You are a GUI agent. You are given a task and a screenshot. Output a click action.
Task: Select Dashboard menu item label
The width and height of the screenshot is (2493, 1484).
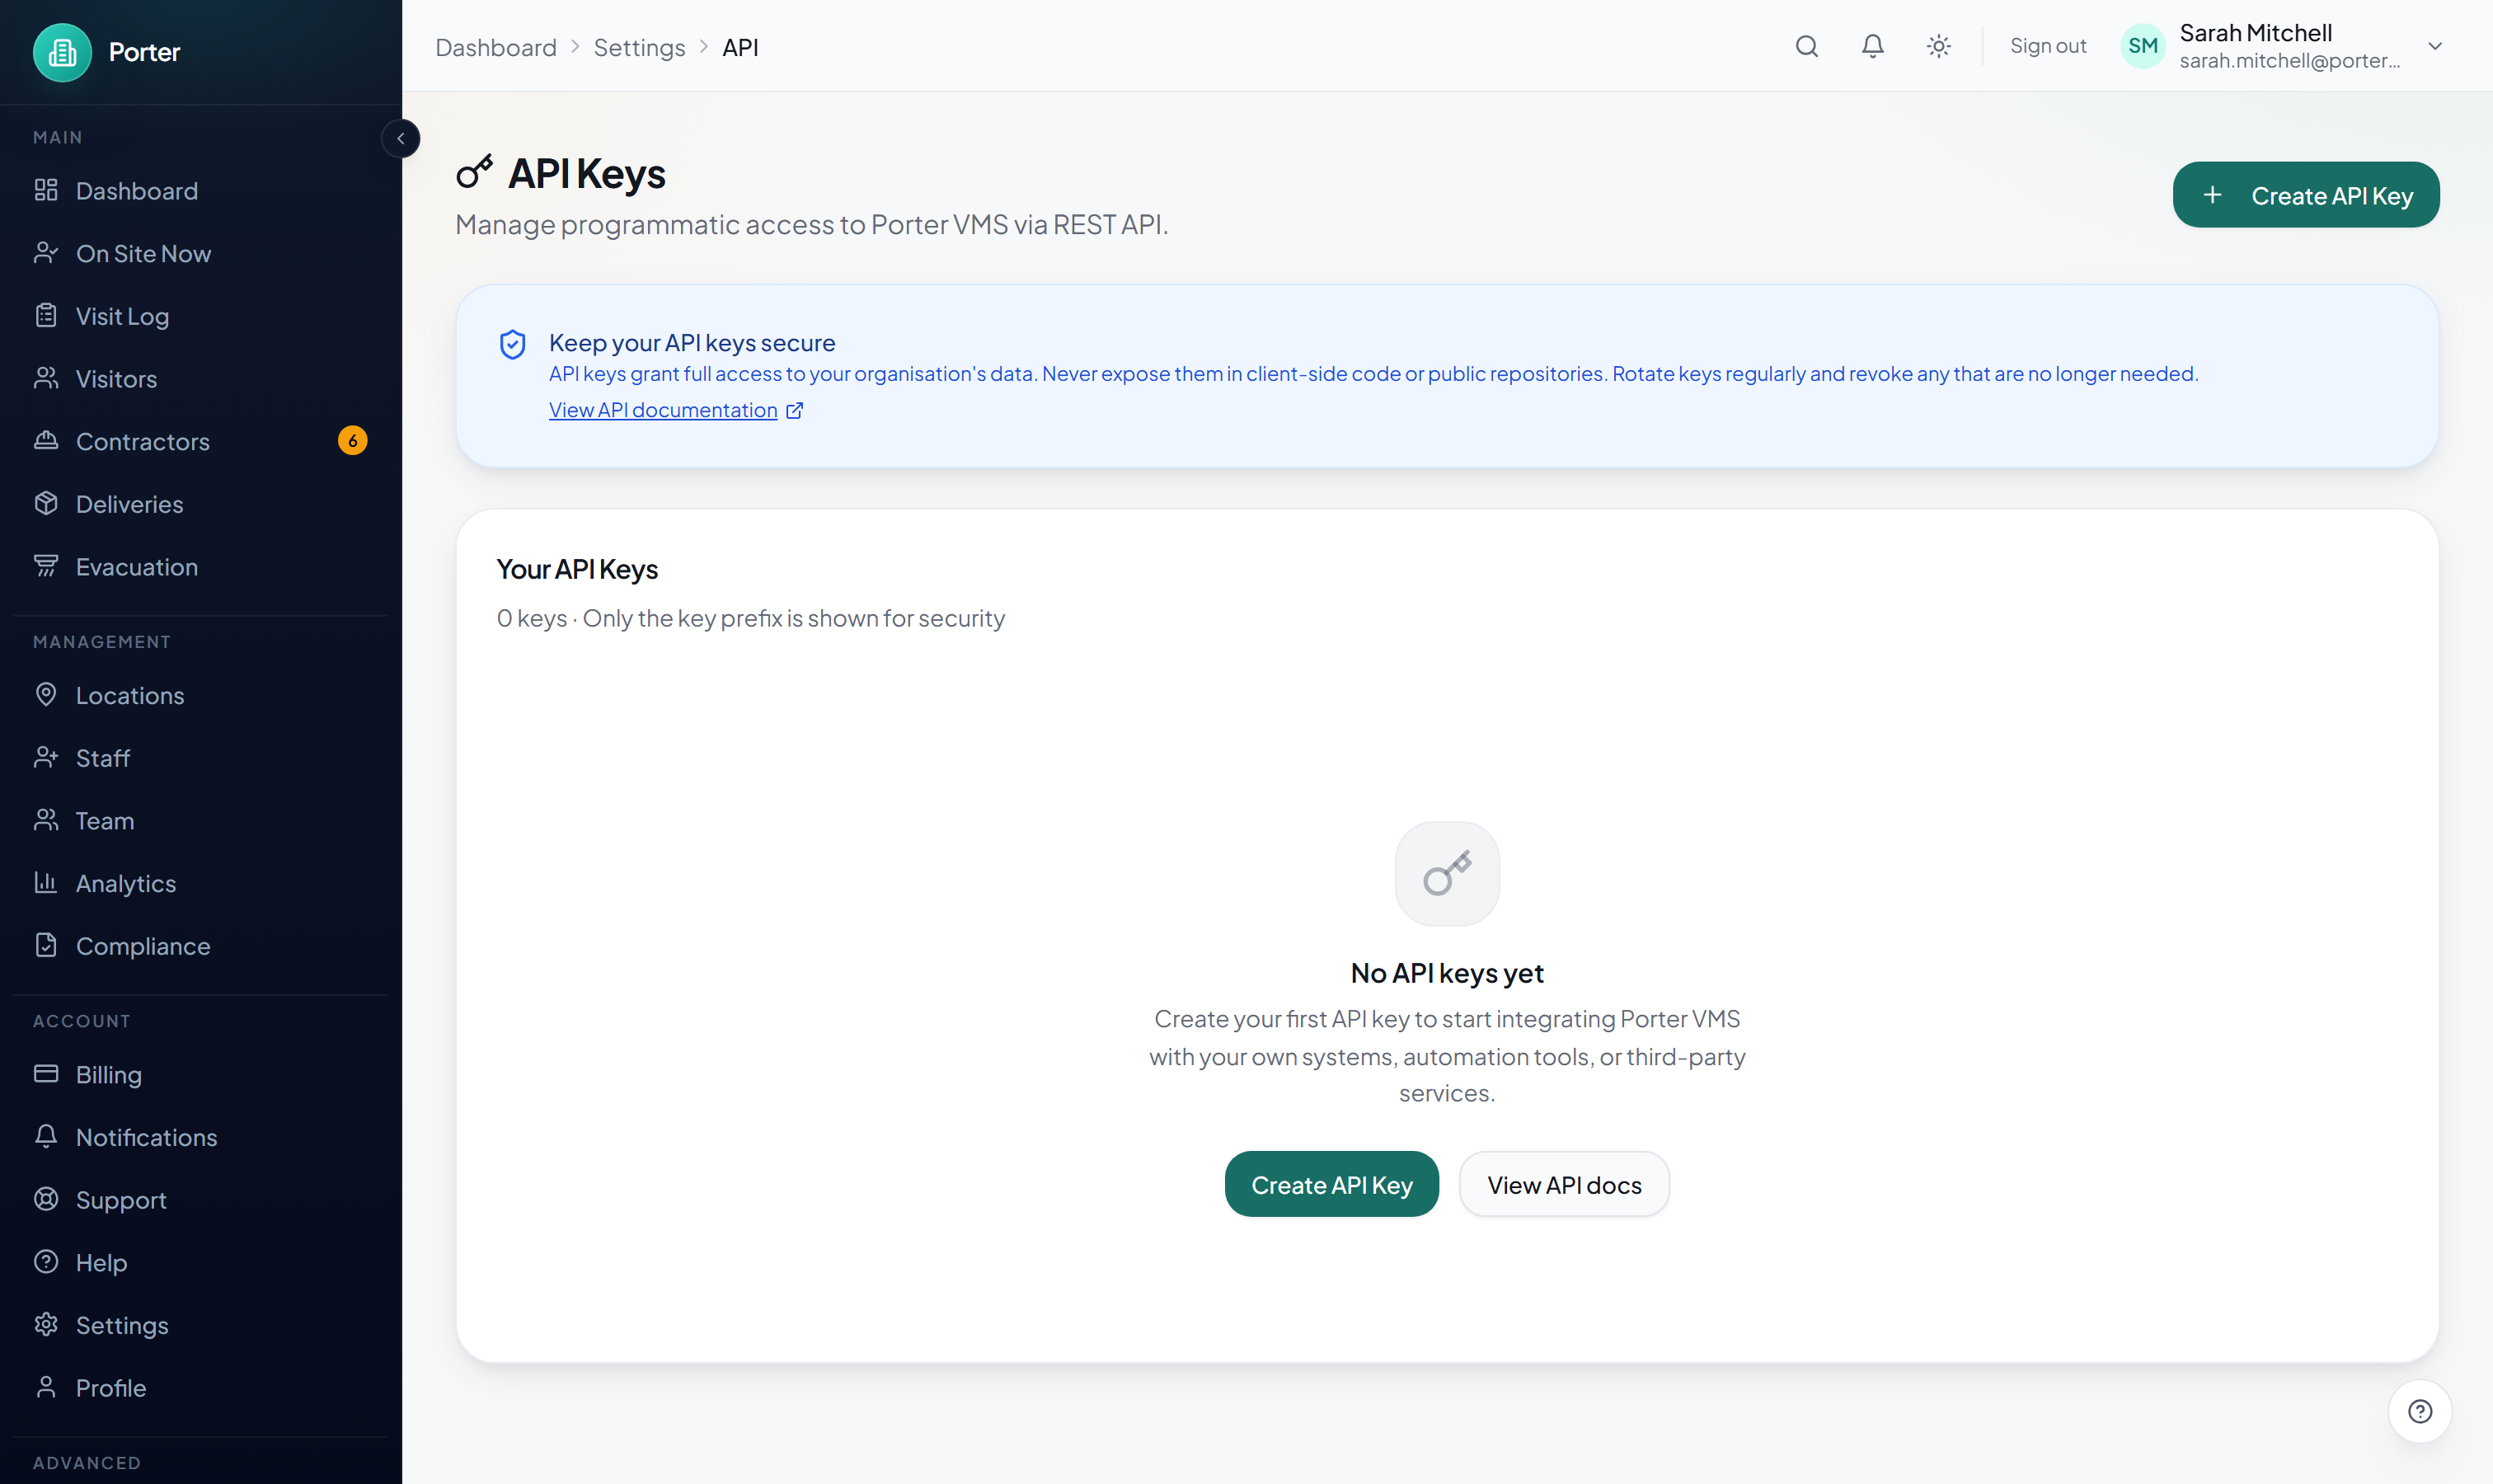pos(137,190)
